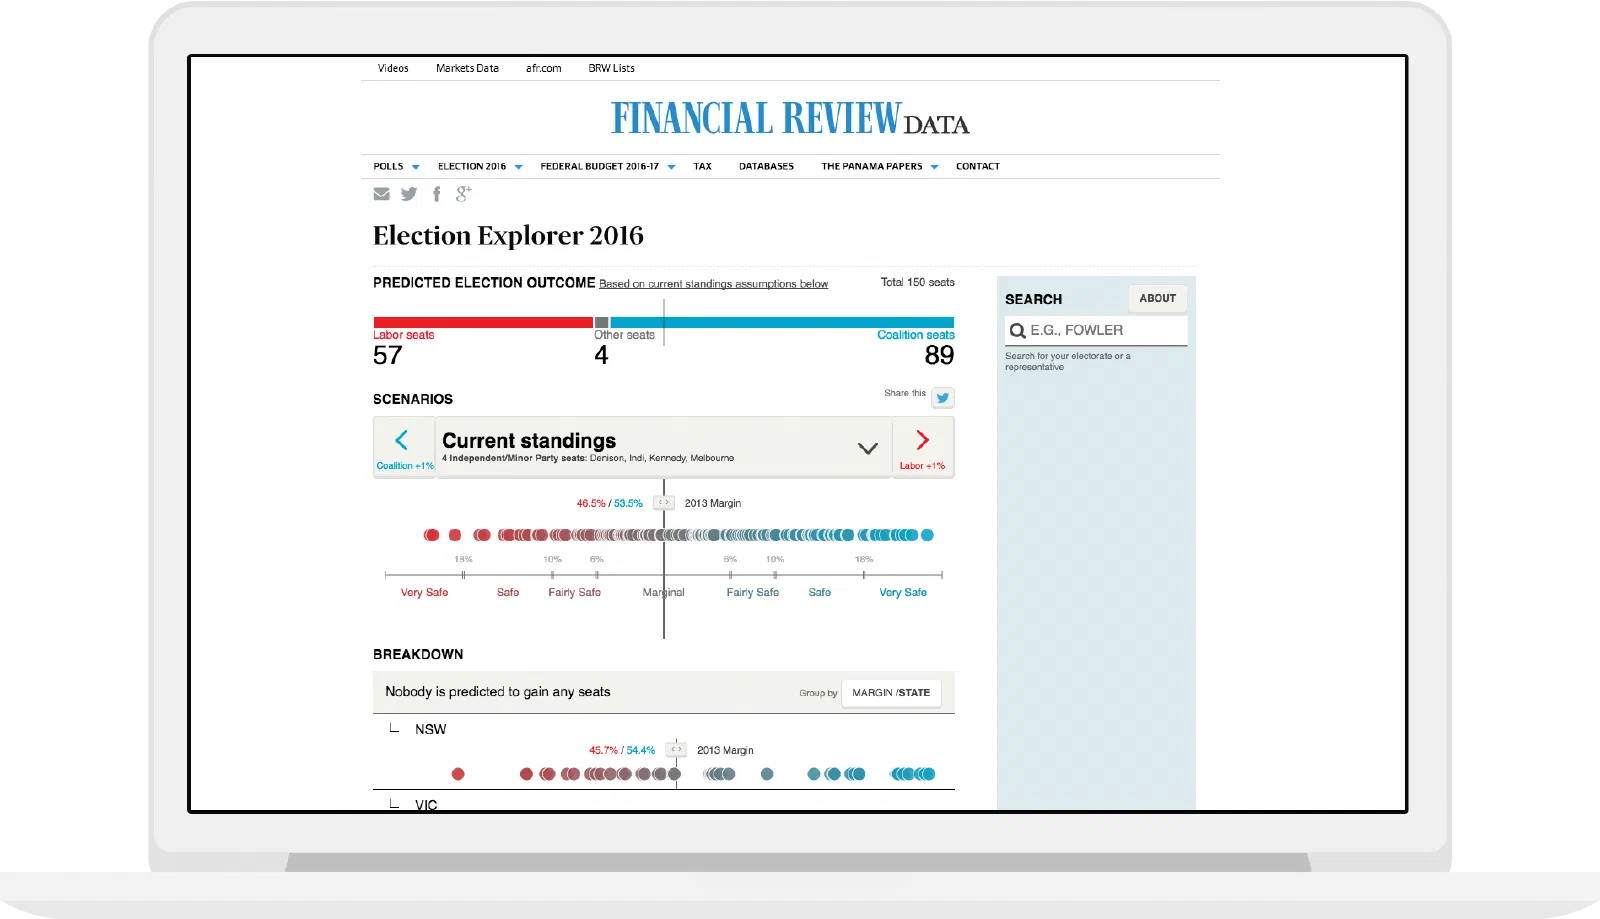Toggle grouping by Margin / State
Screen dimensions: 1600x919
[x=891, y=692]
